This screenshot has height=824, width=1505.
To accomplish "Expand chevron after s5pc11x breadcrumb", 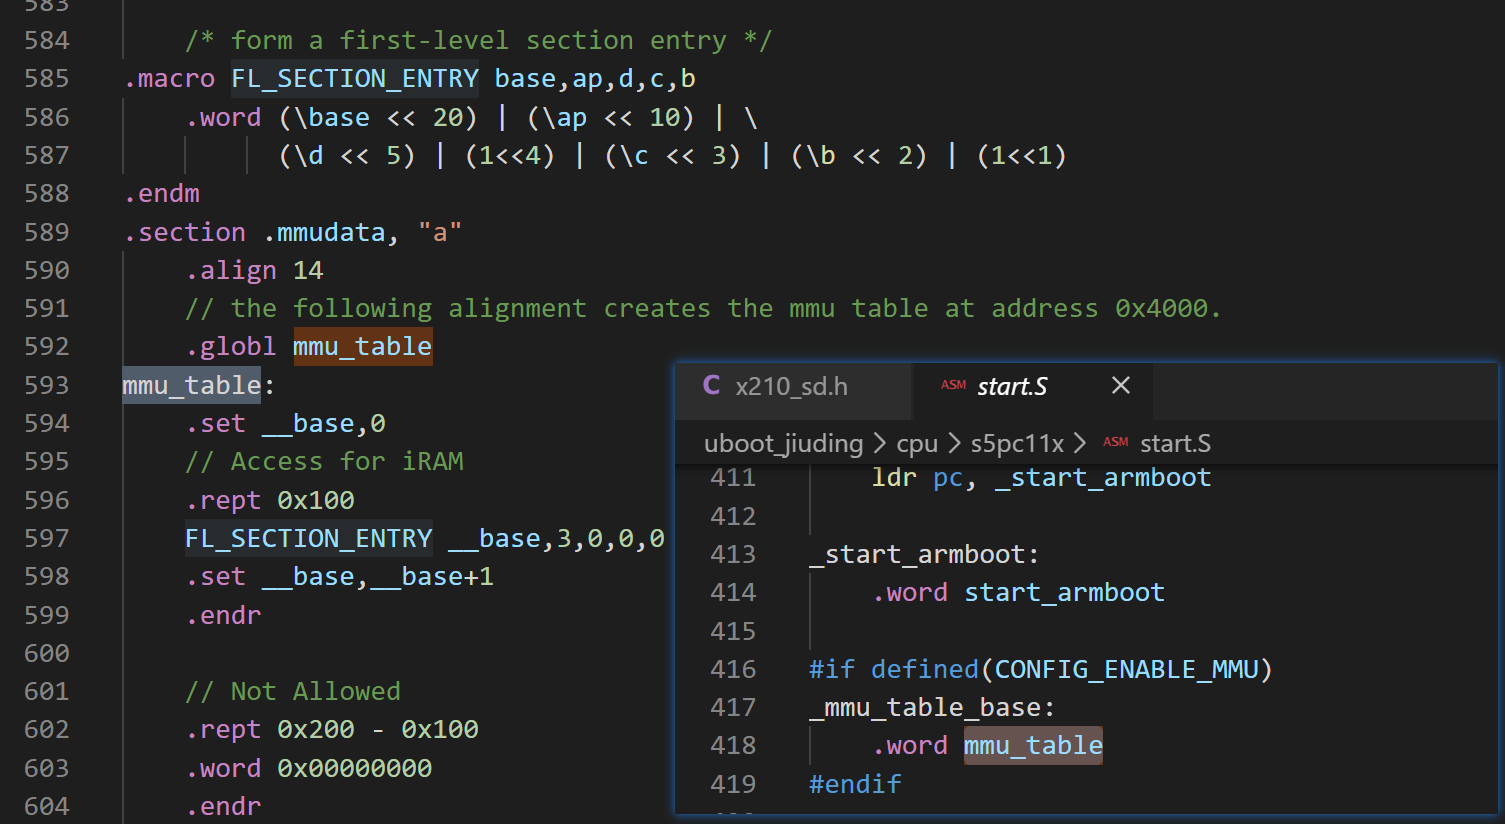I will tap(1080, 442).
